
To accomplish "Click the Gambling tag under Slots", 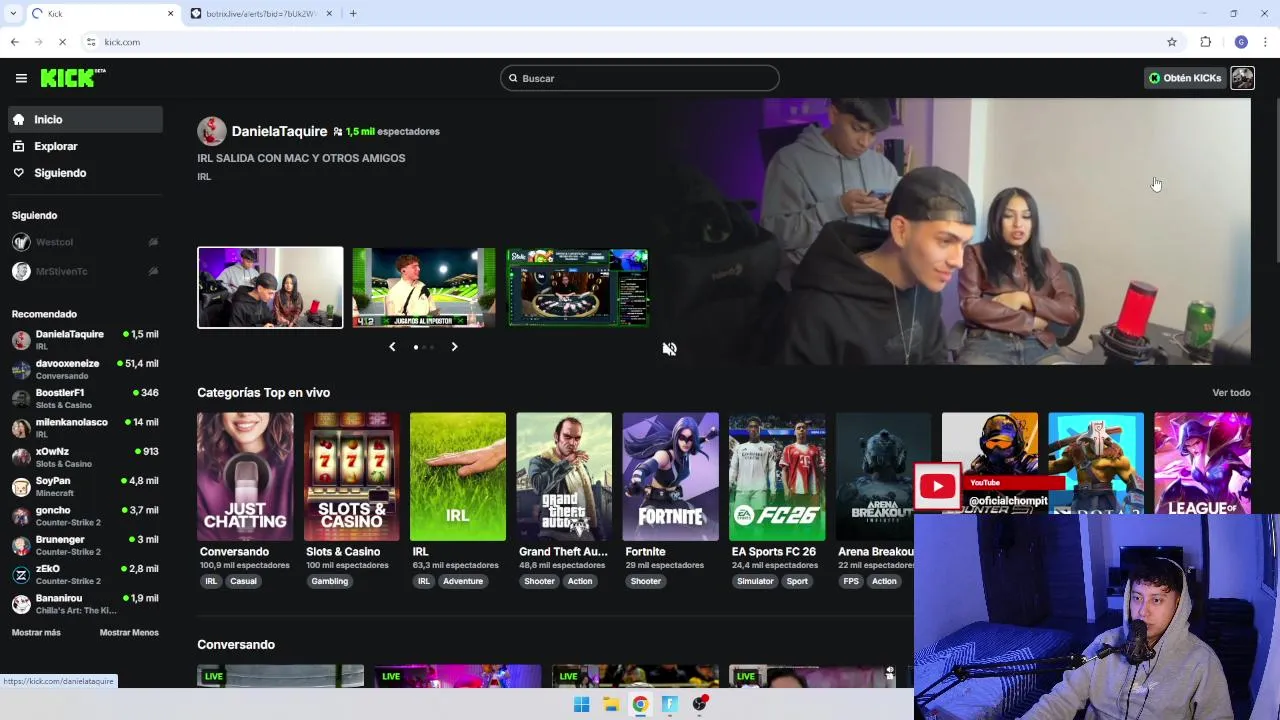I will pos(329,581).
